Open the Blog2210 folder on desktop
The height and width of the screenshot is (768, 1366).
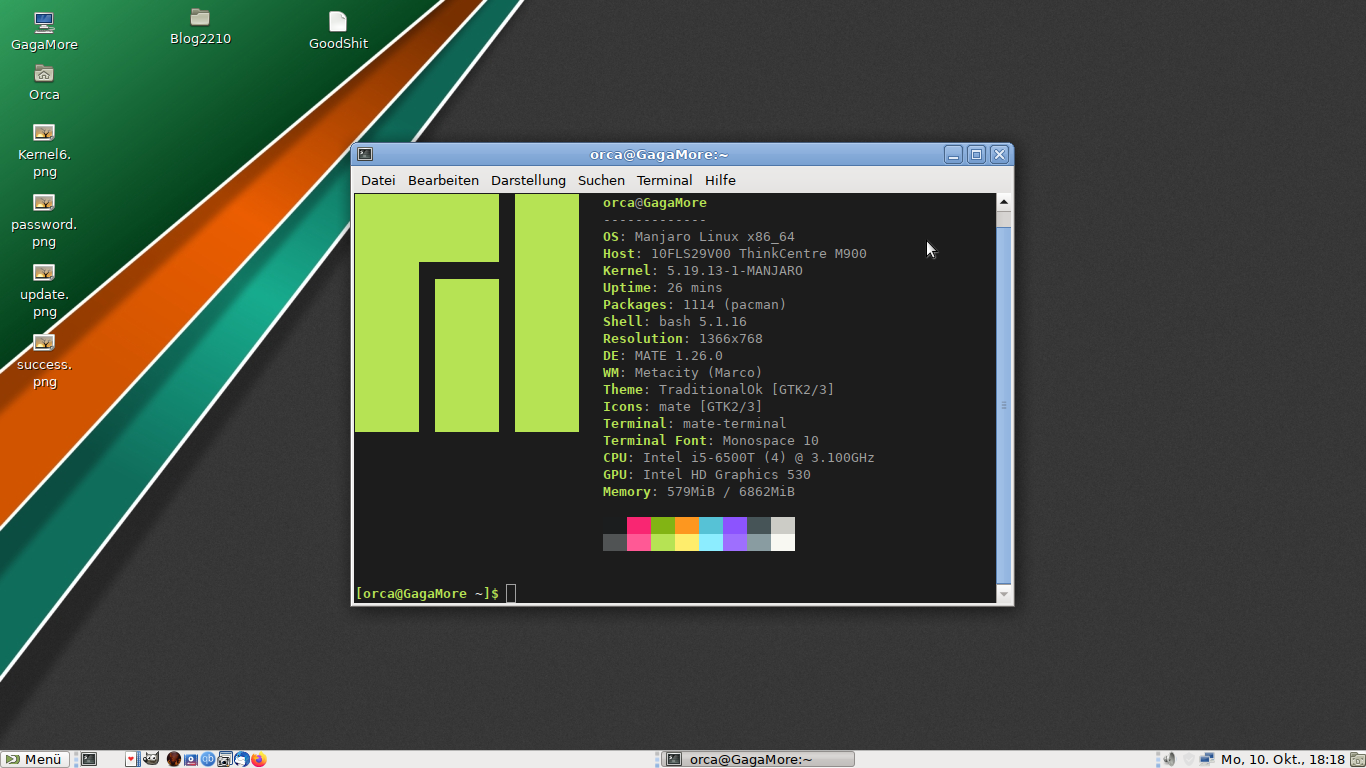[200, 27]
